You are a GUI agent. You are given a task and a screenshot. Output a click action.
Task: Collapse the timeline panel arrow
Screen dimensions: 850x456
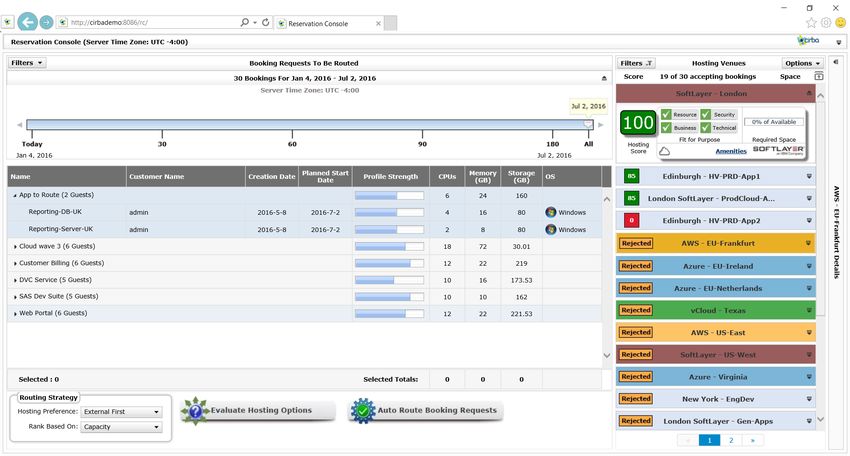tap(604, 79)
